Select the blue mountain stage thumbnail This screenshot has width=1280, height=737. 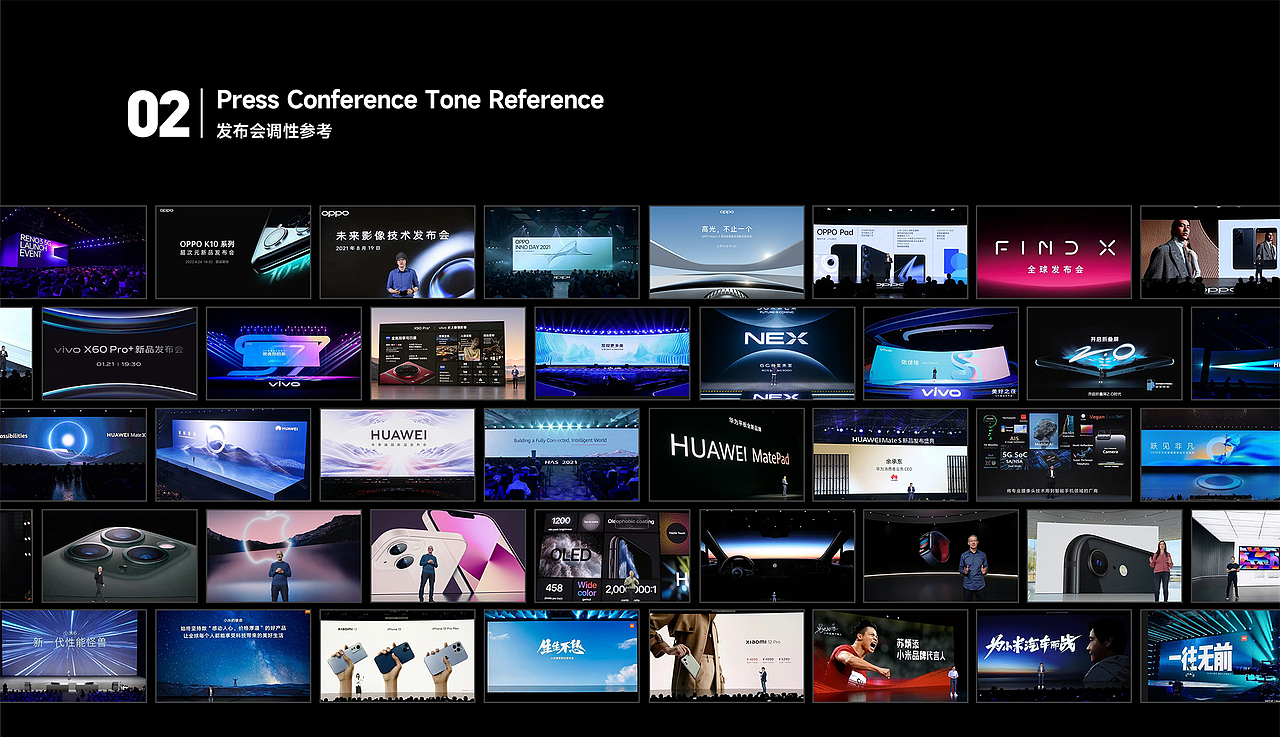612,353
